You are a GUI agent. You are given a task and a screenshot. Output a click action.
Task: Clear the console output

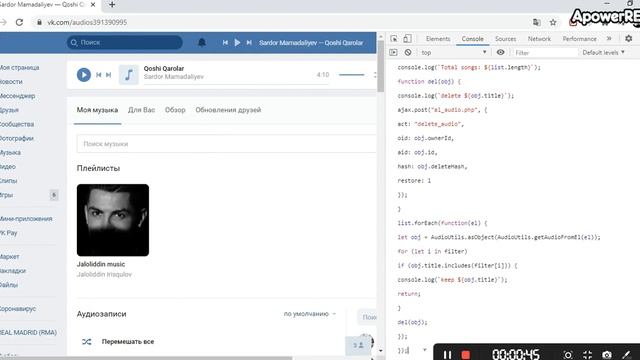pyautogui.click(x=408, y=52)
